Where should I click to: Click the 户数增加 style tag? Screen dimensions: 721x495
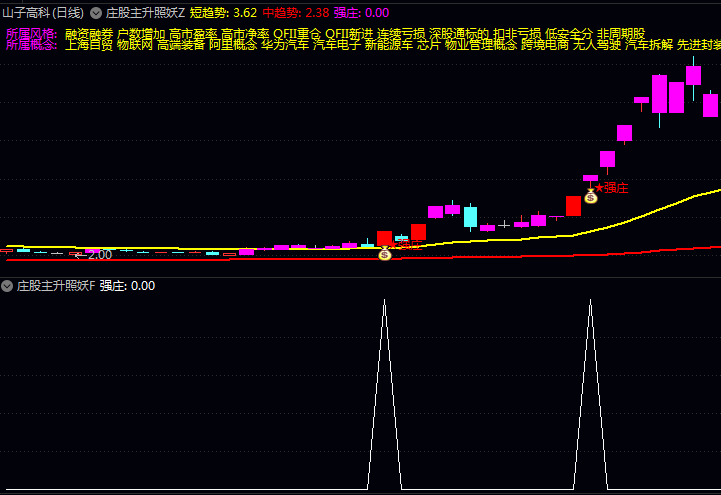(x=141, y=34)
